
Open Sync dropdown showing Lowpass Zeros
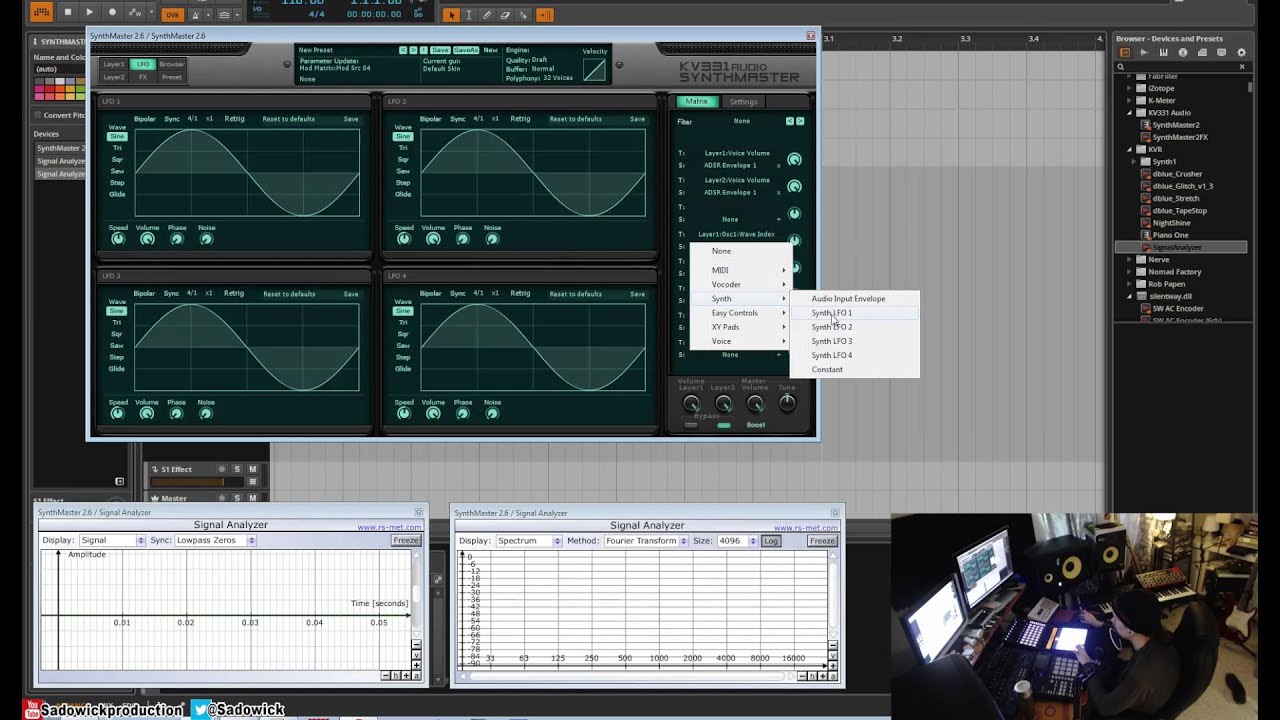point(215,540)
